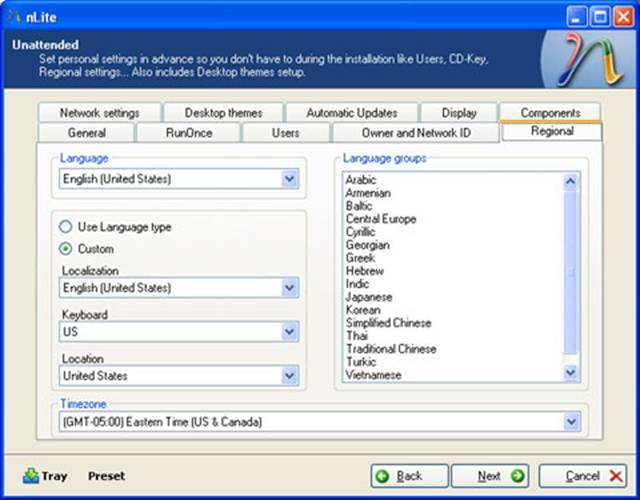640x500 pixels.
Task: Open the Desktop themes tab
Action: click(x=223, y=113)
